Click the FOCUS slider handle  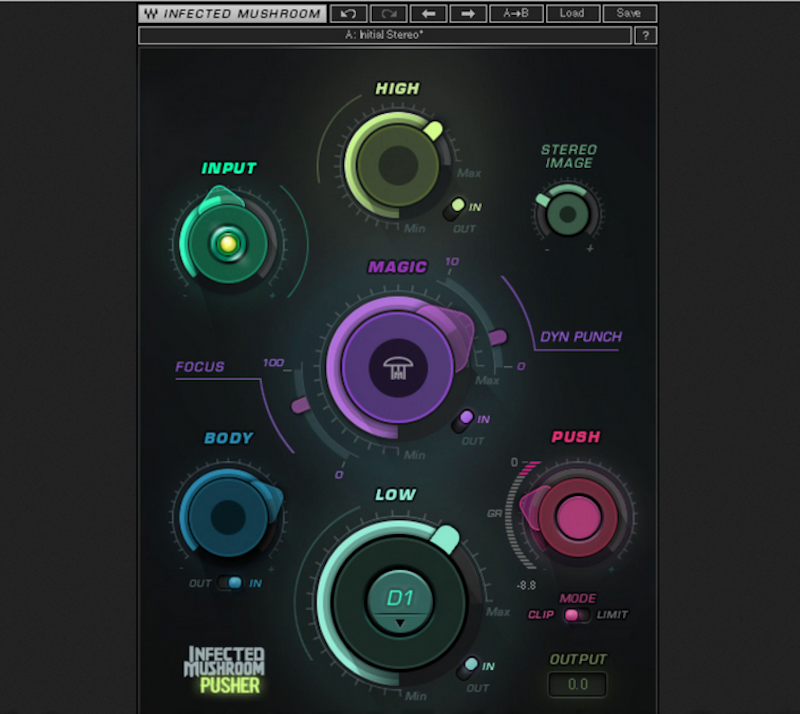pos(301,405)
